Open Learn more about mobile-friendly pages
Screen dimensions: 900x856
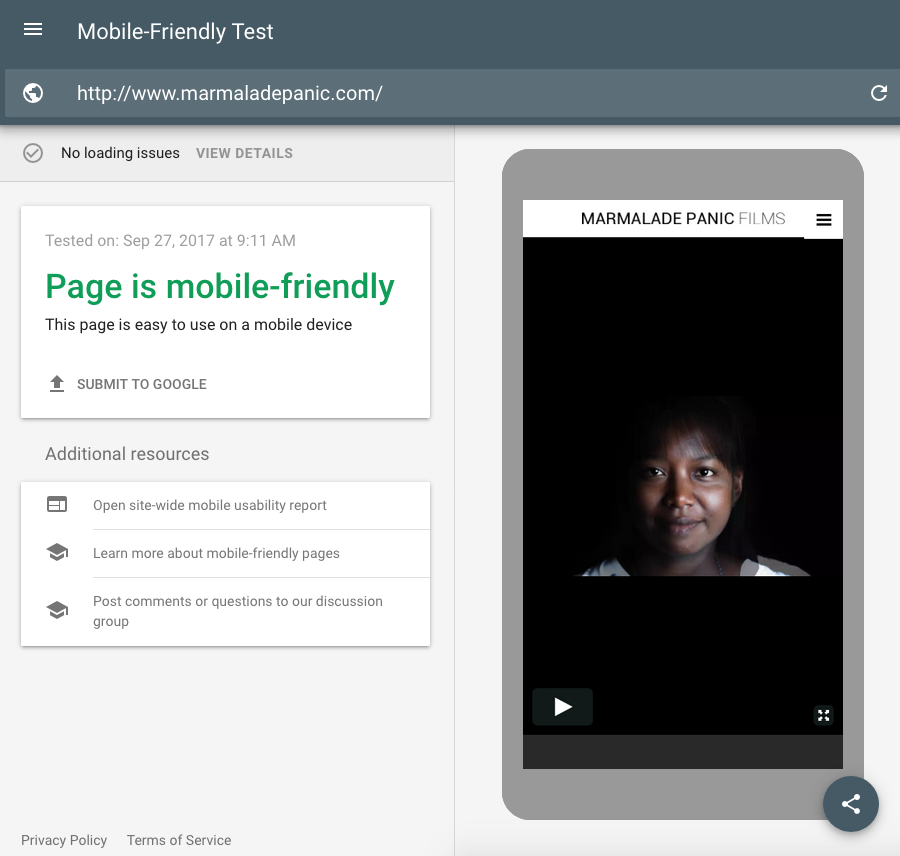coord(216,553)
